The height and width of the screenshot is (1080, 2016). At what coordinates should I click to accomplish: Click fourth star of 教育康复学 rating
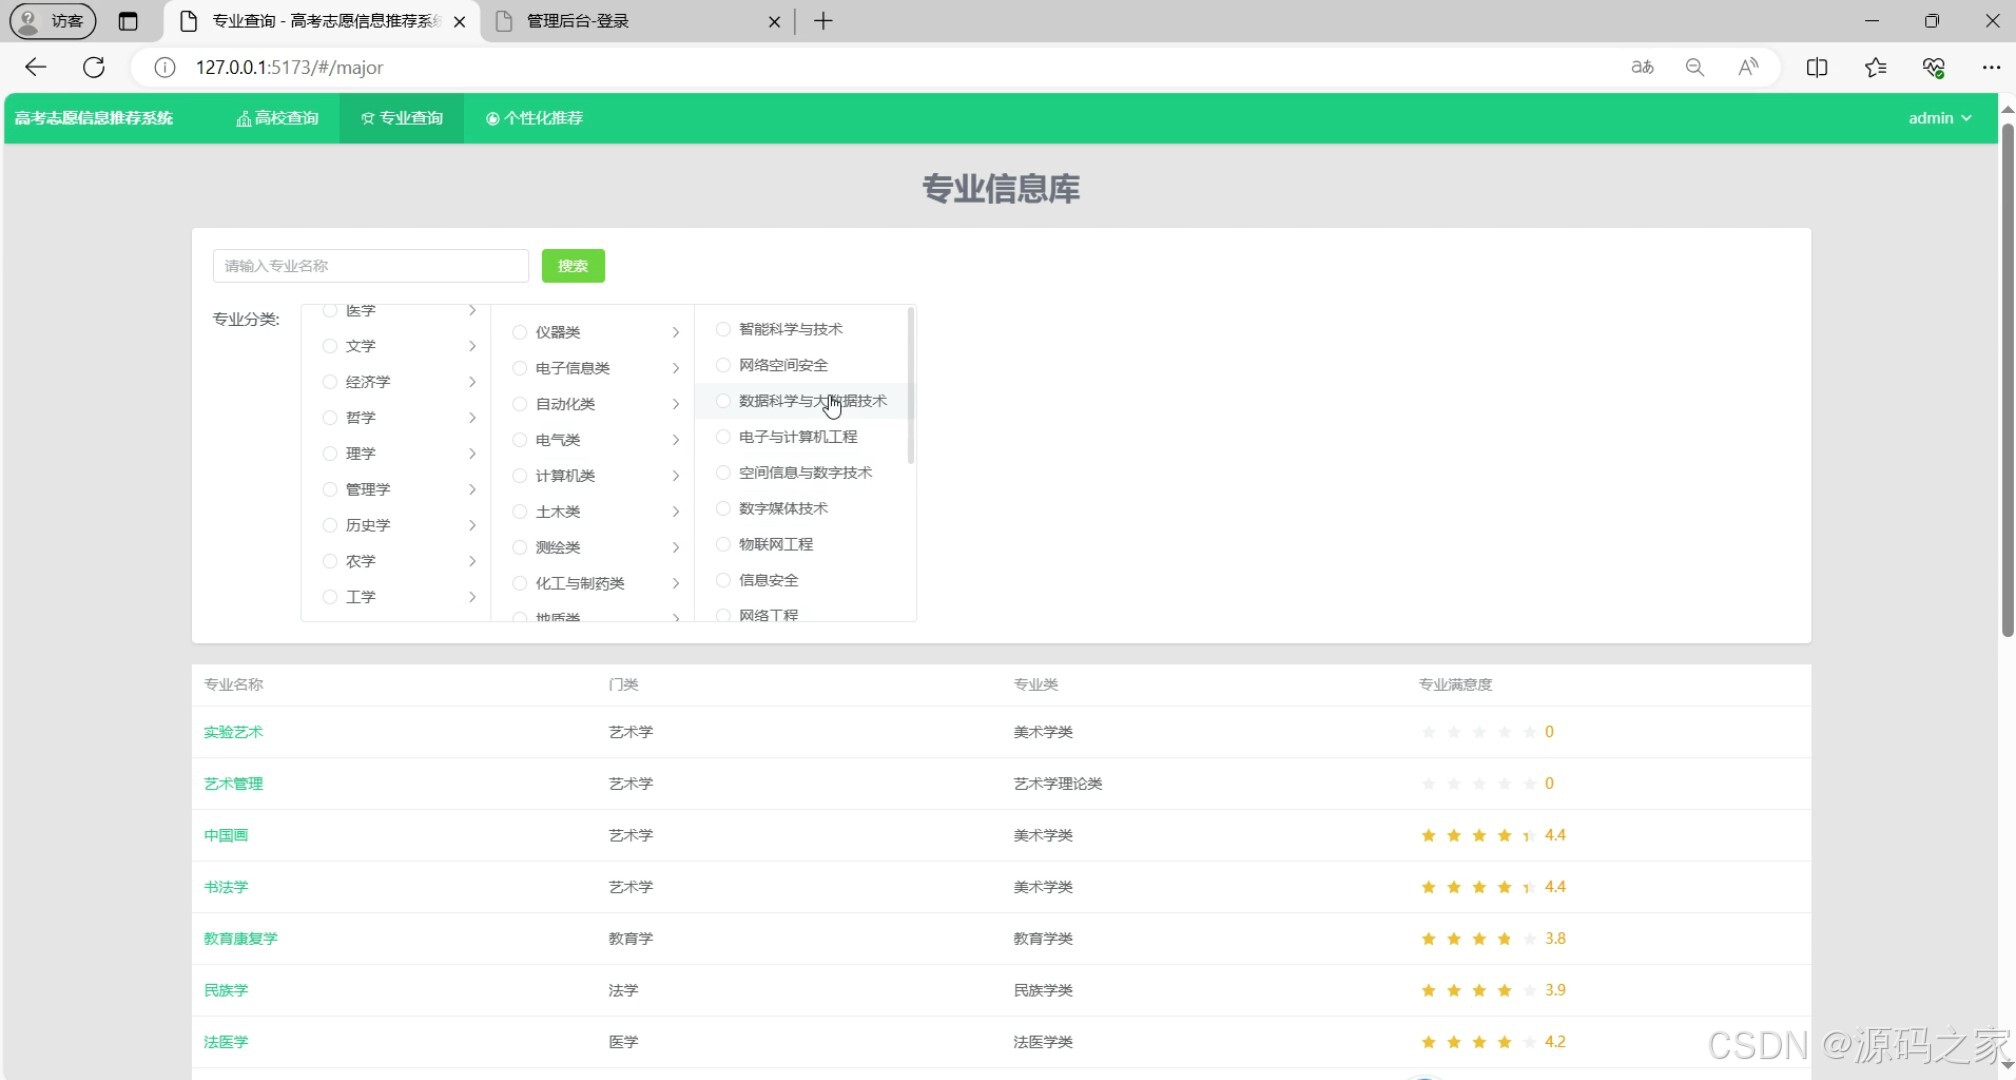tap(1504, 939)
